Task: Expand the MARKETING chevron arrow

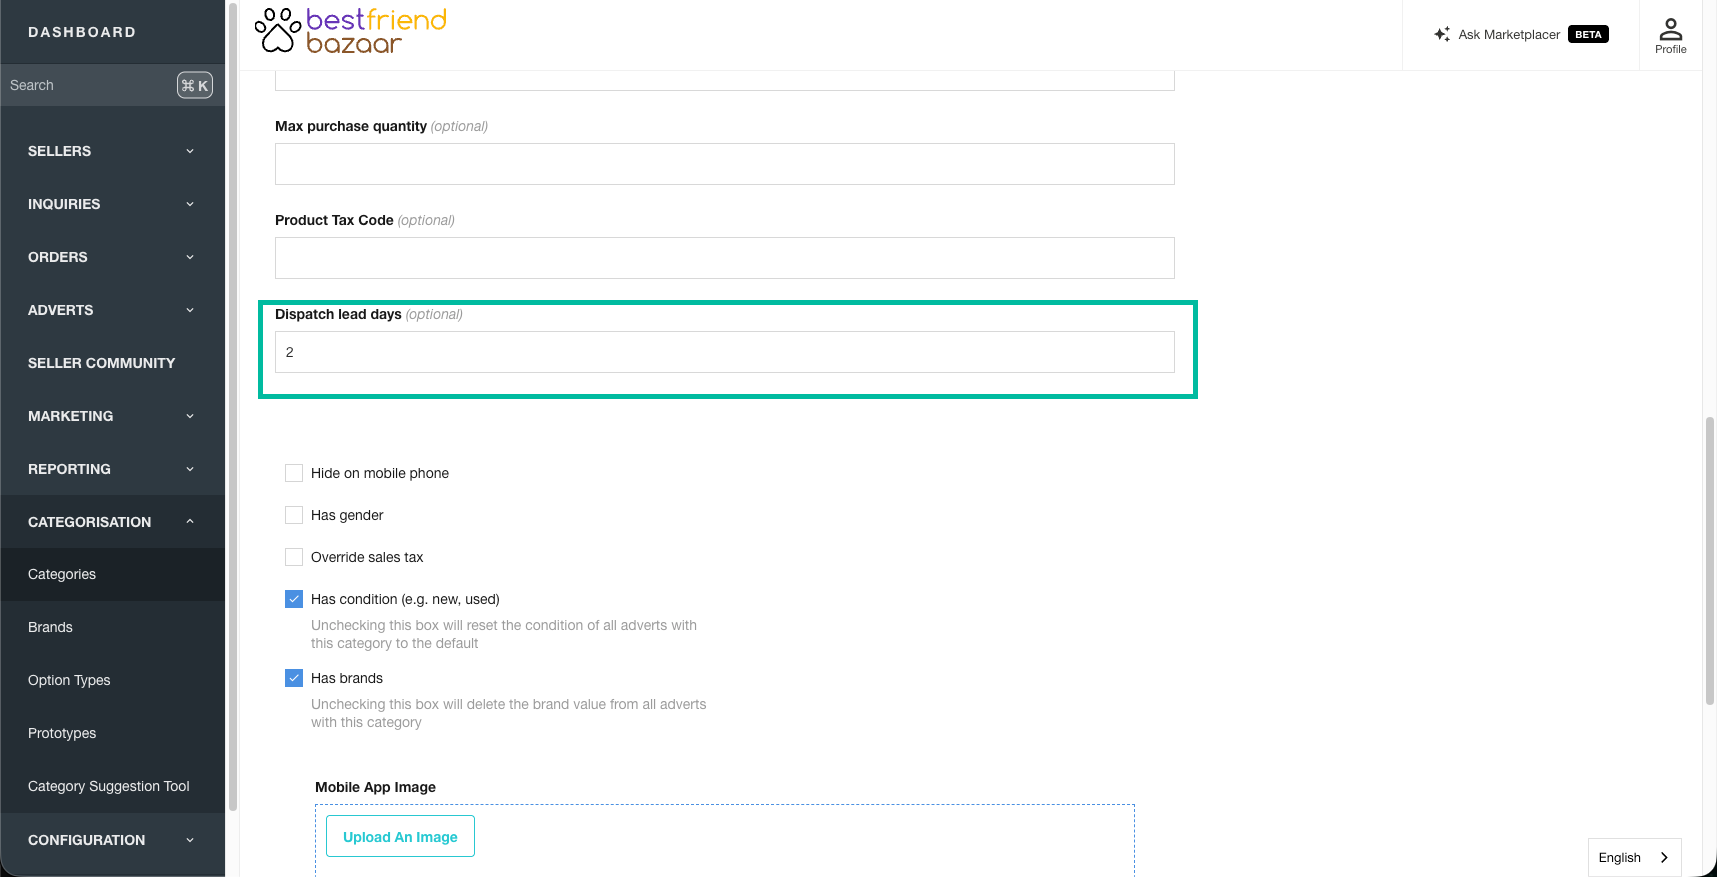Action: click(190, 416)
